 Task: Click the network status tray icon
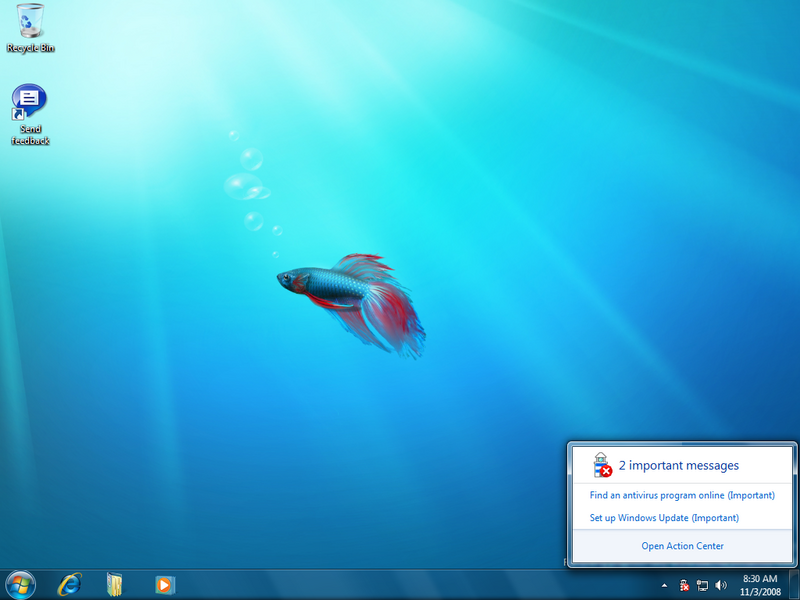[702, 585]
